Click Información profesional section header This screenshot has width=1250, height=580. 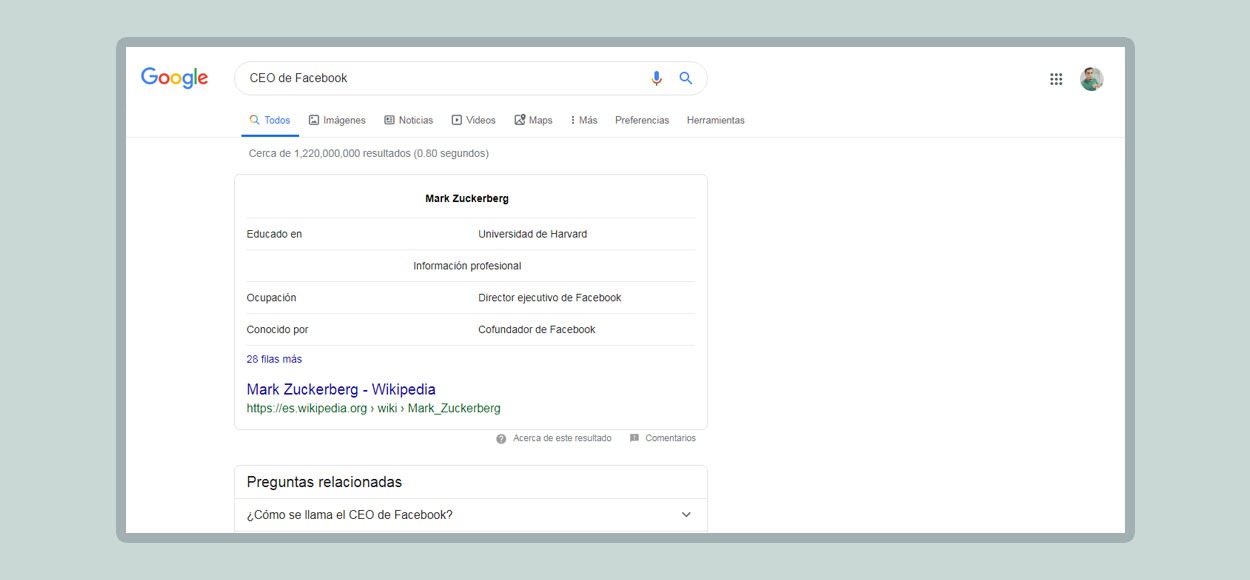tap(467, 266)
